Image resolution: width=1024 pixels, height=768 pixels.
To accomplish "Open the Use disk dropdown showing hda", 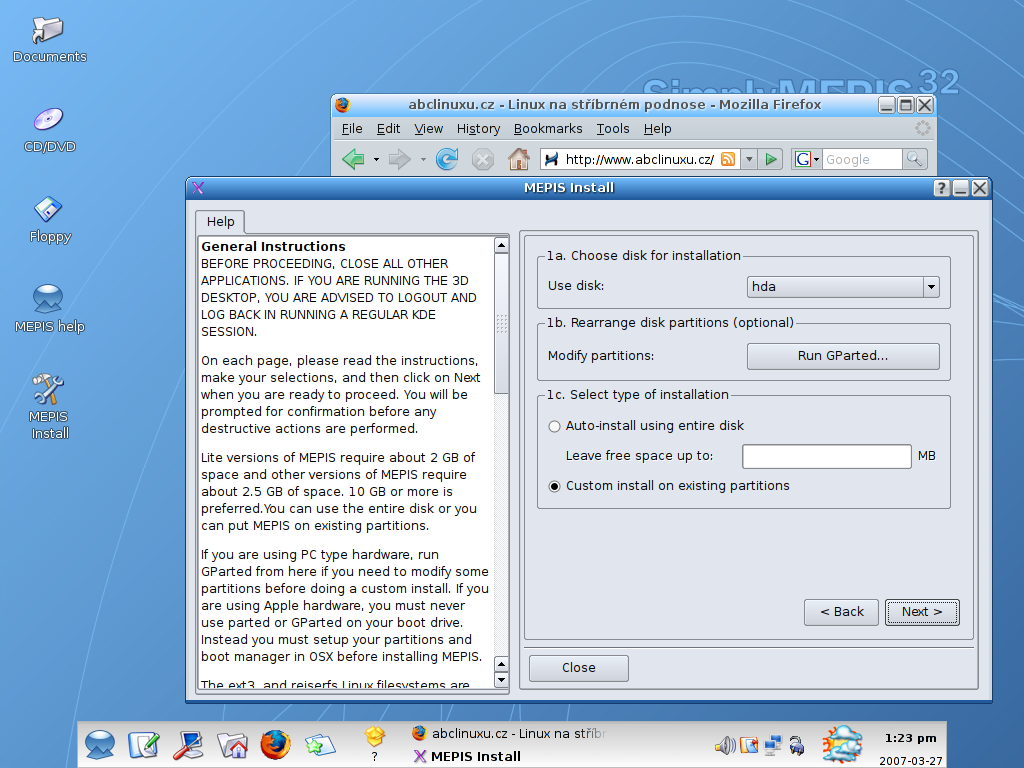I will 843,287.
